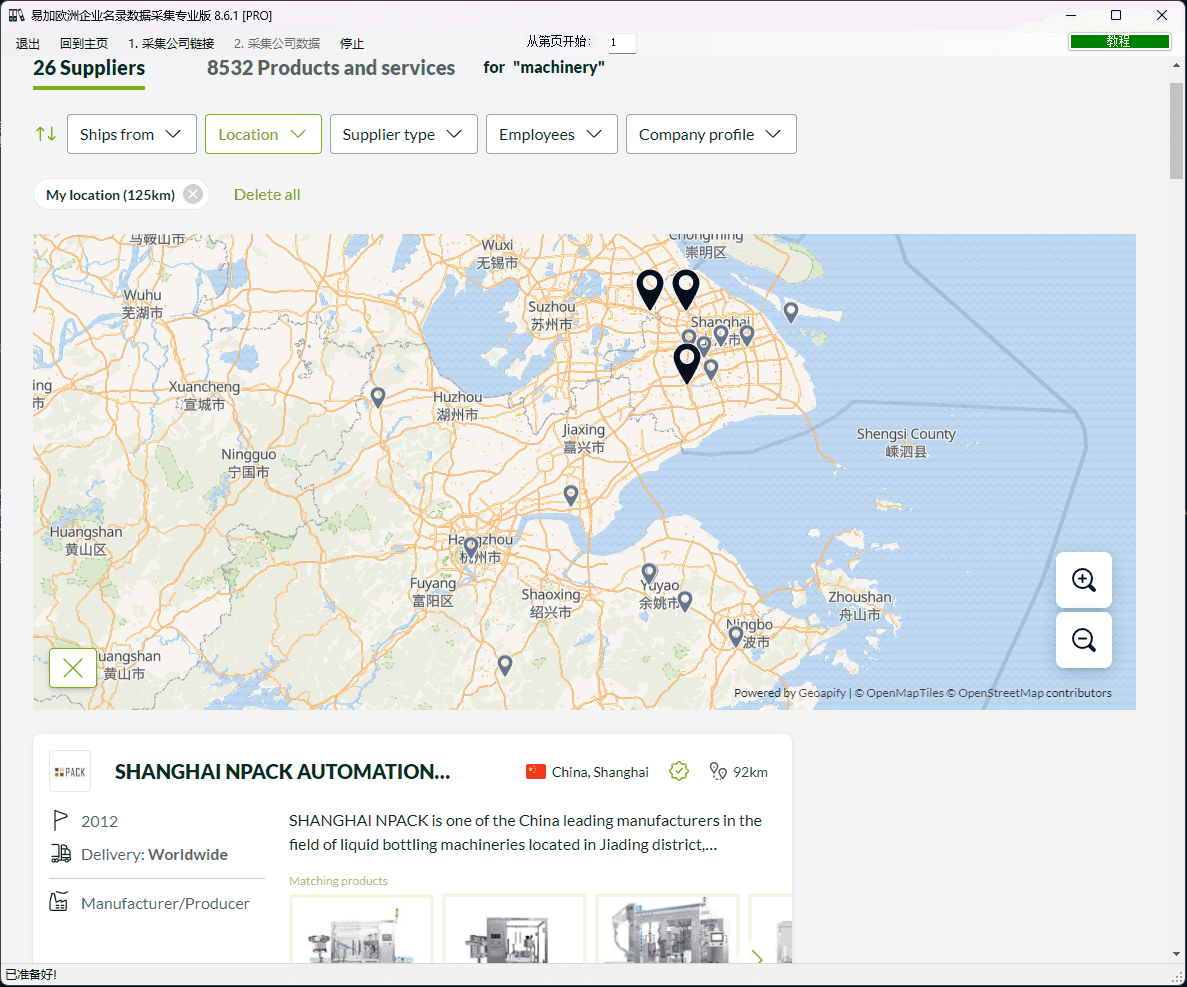Show next matching products with the arrow
1187x987 pixels.
tap(758, 956)
